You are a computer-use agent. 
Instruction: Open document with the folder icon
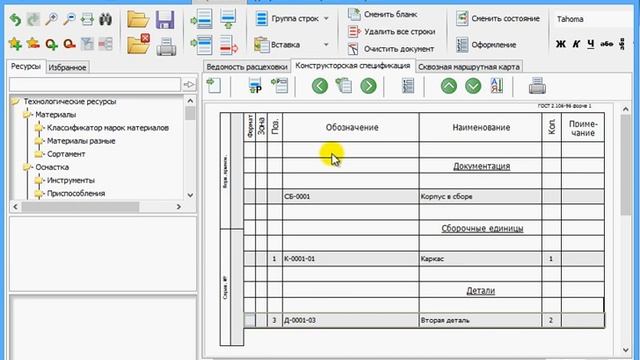tap(138, 19)
